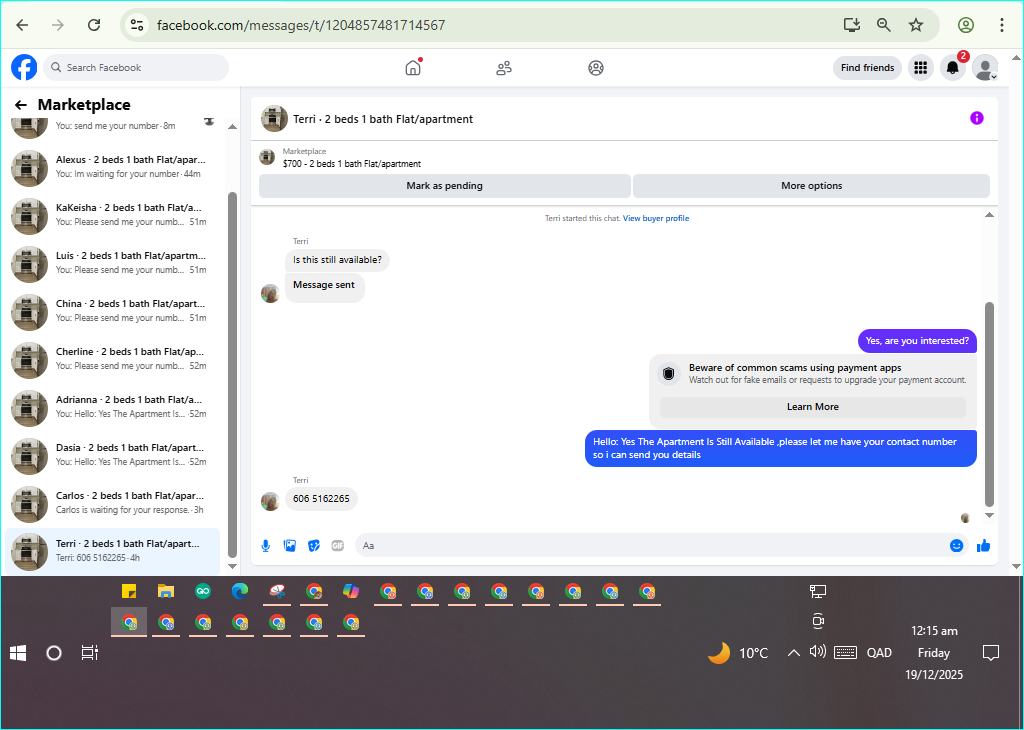Send a thumbs-up like

point(984,546)
